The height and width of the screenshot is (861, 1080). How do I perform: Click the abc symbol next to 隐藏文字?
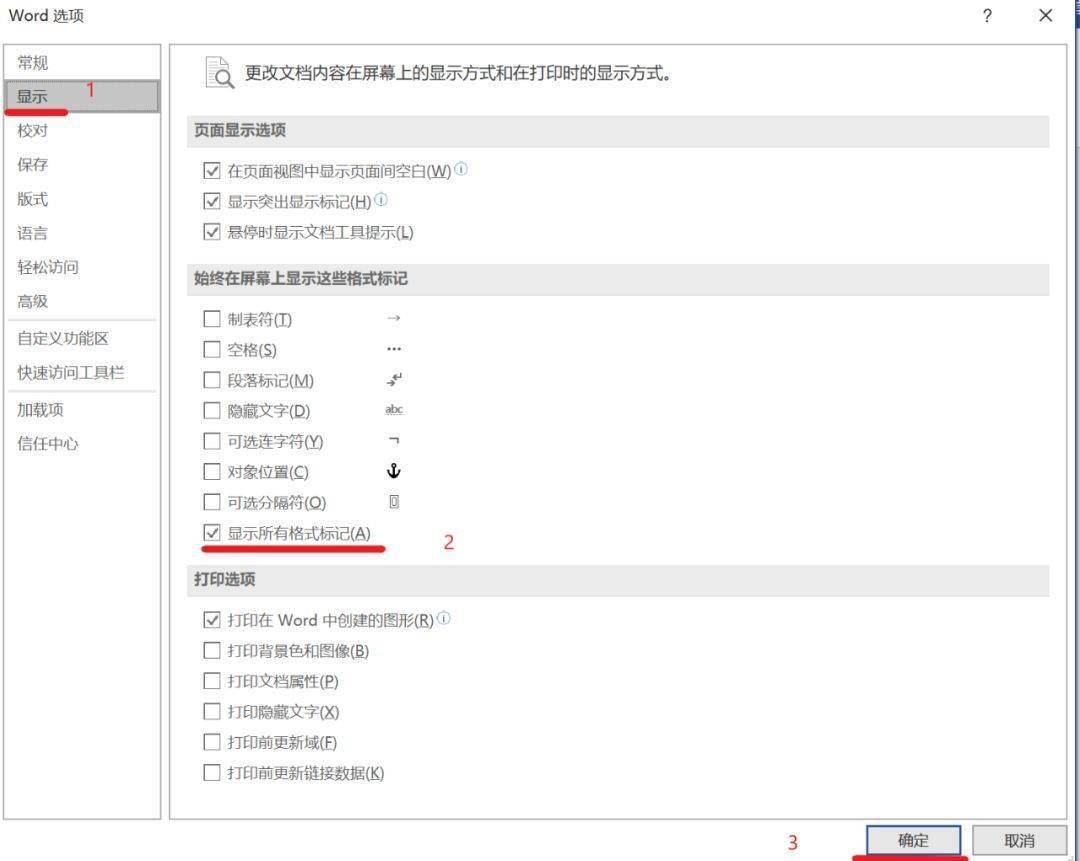(394, 409)
